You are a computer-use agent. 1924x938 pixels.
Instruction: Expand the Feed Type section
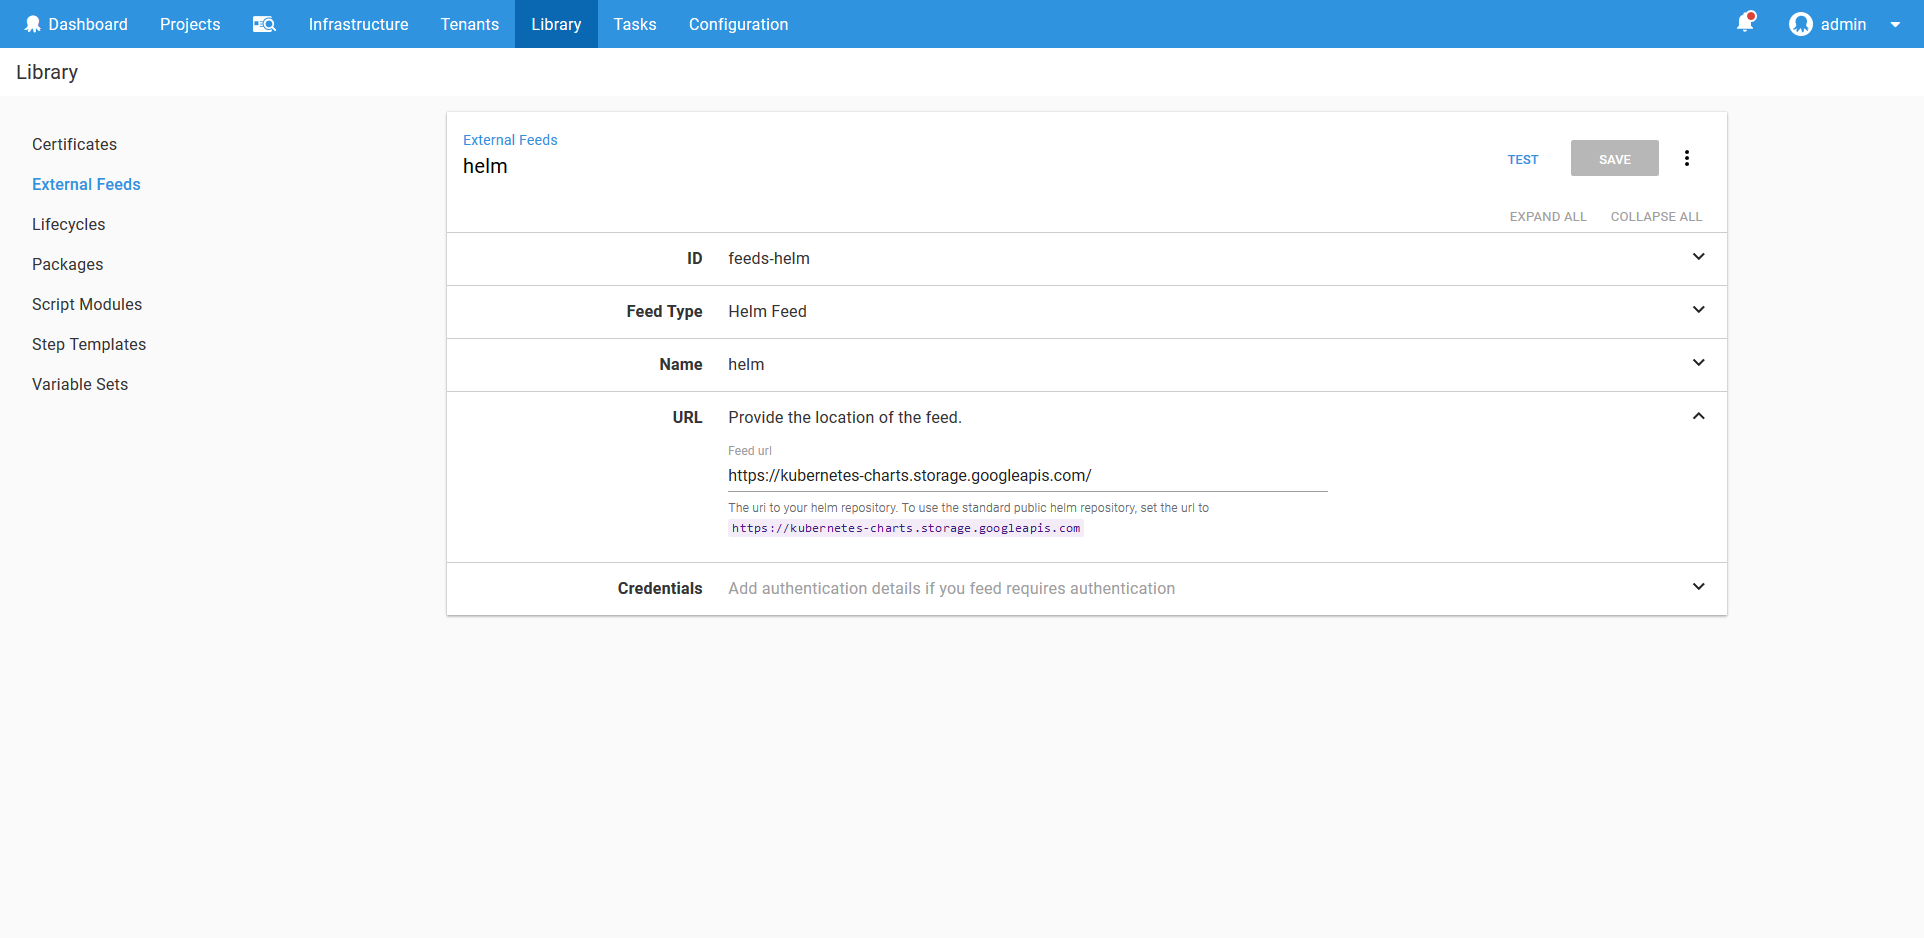[1698, 310]
